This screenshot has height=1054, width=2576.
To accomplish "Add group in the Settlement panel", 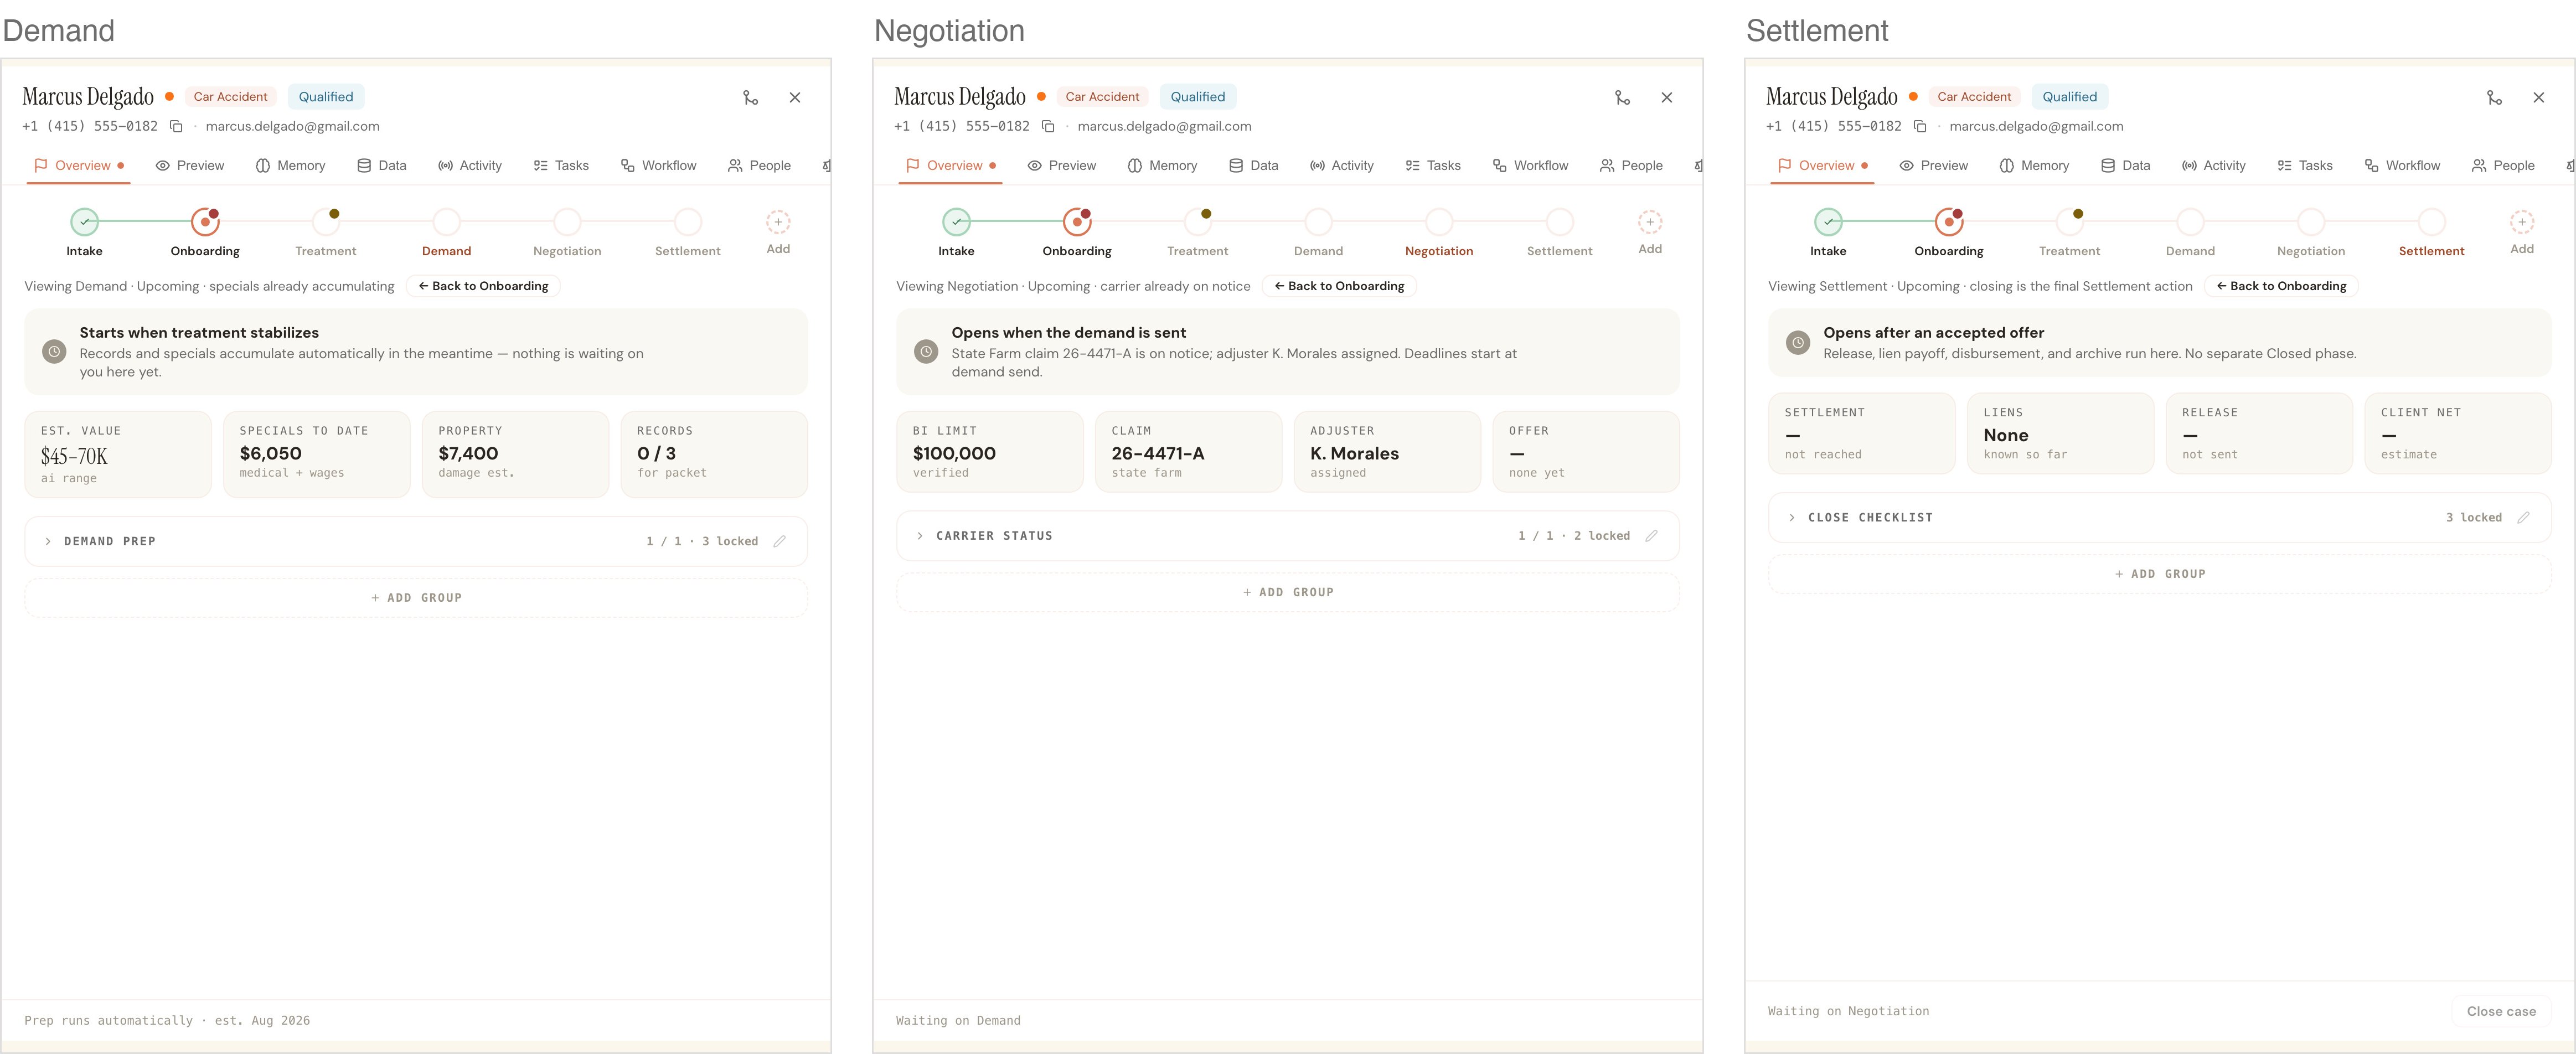I will point(2160,574).
